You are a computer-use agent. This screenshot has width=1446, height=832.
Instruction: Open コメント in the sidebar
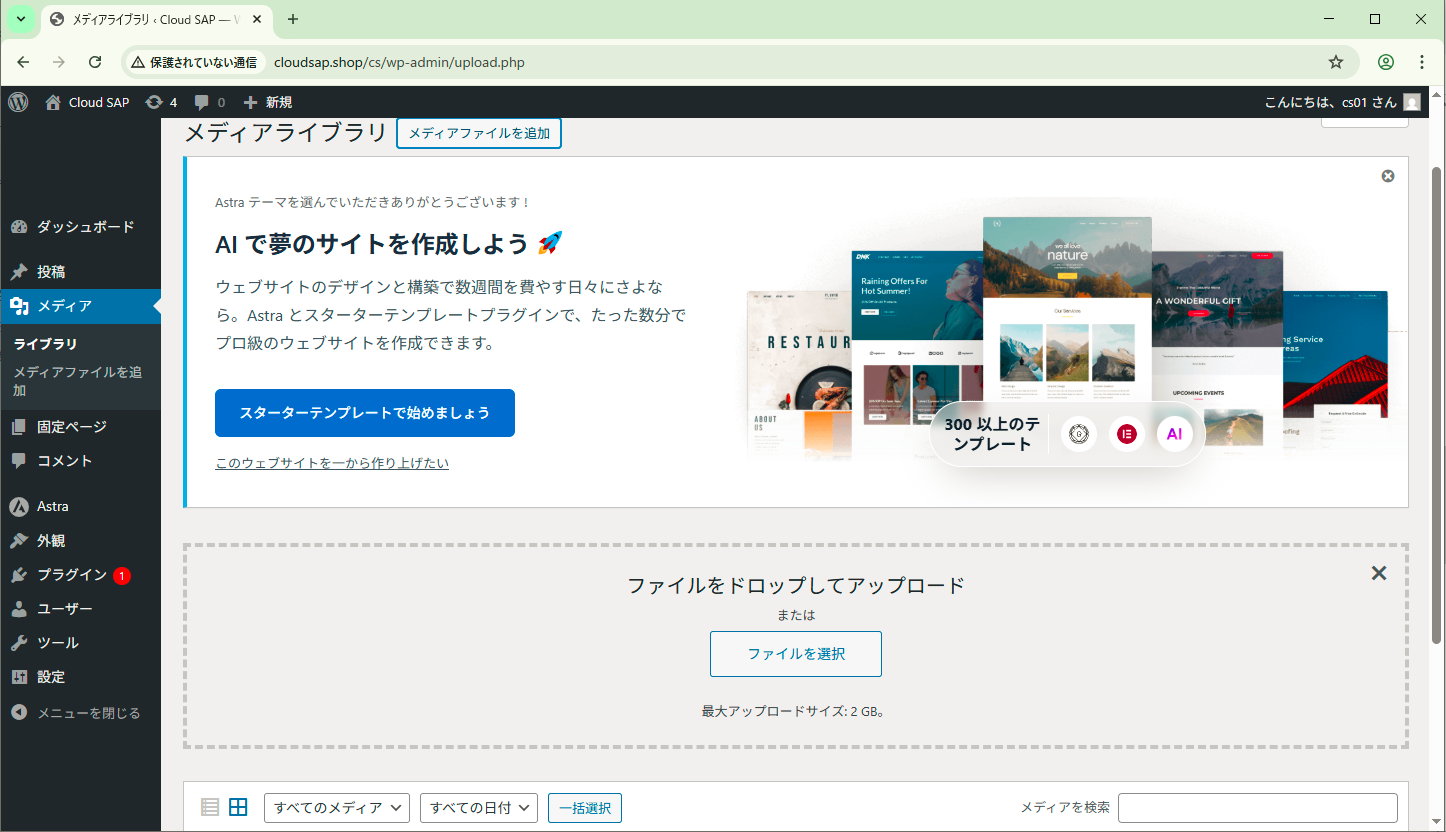coord(80,461)
